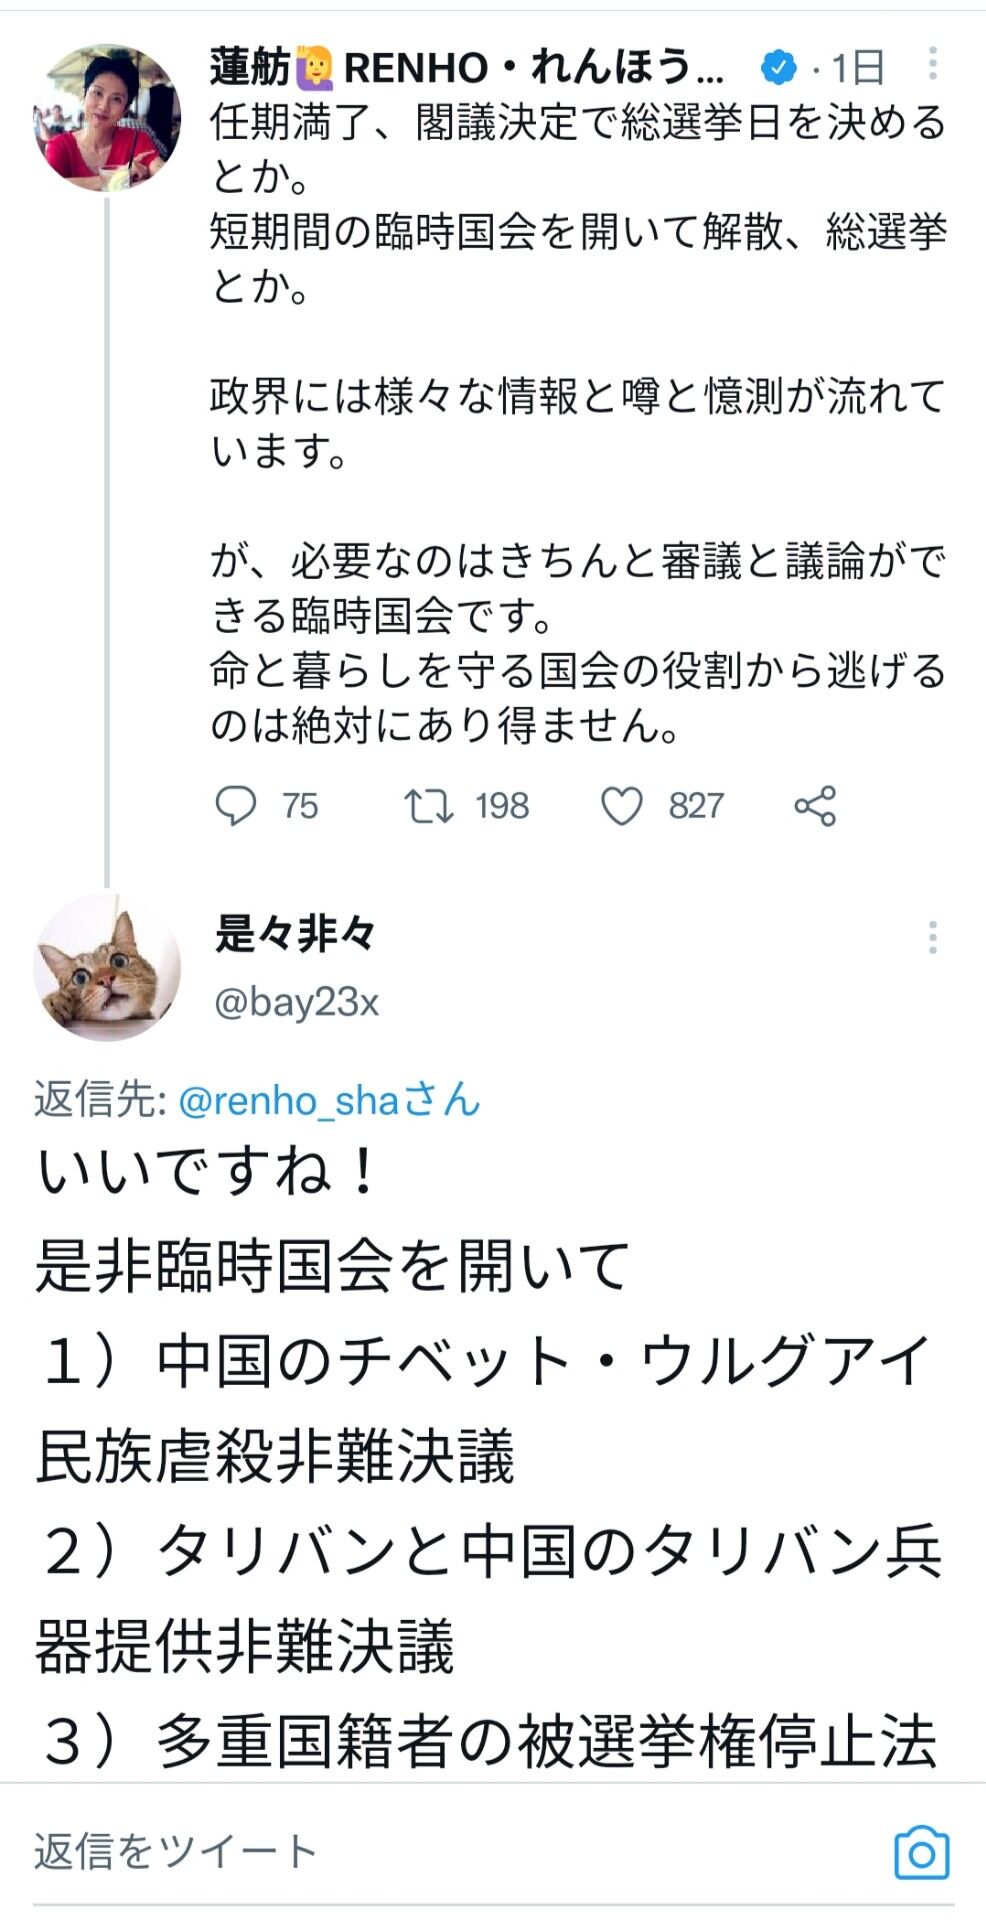Tap the 蓮舫 RENHO account name

(465, 67)
